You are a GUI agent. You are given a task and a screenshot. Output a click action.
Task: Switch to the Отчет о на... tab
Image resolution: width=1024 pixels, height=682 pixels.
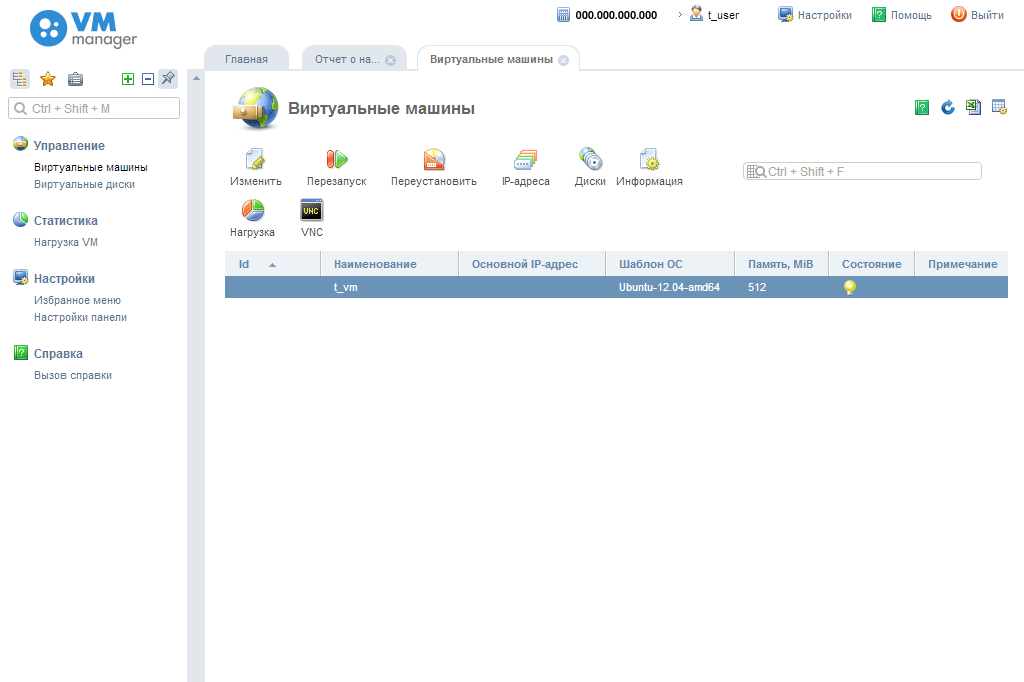pos(347,59)
